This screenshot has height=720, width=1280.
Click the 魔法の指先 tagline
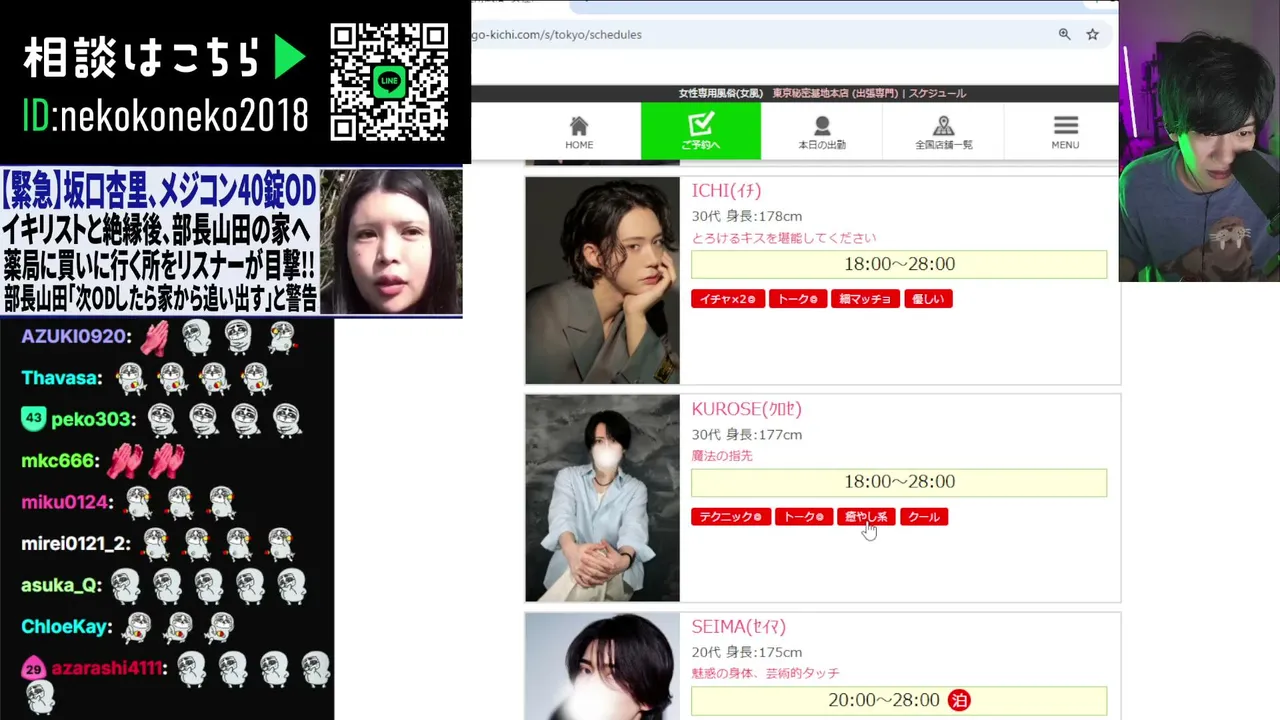[722, 456]
